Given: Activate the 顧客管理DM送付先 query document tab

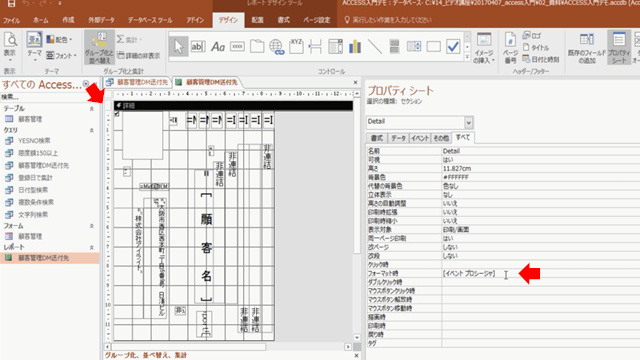Looking at the screenshot, I should point(138,82).
